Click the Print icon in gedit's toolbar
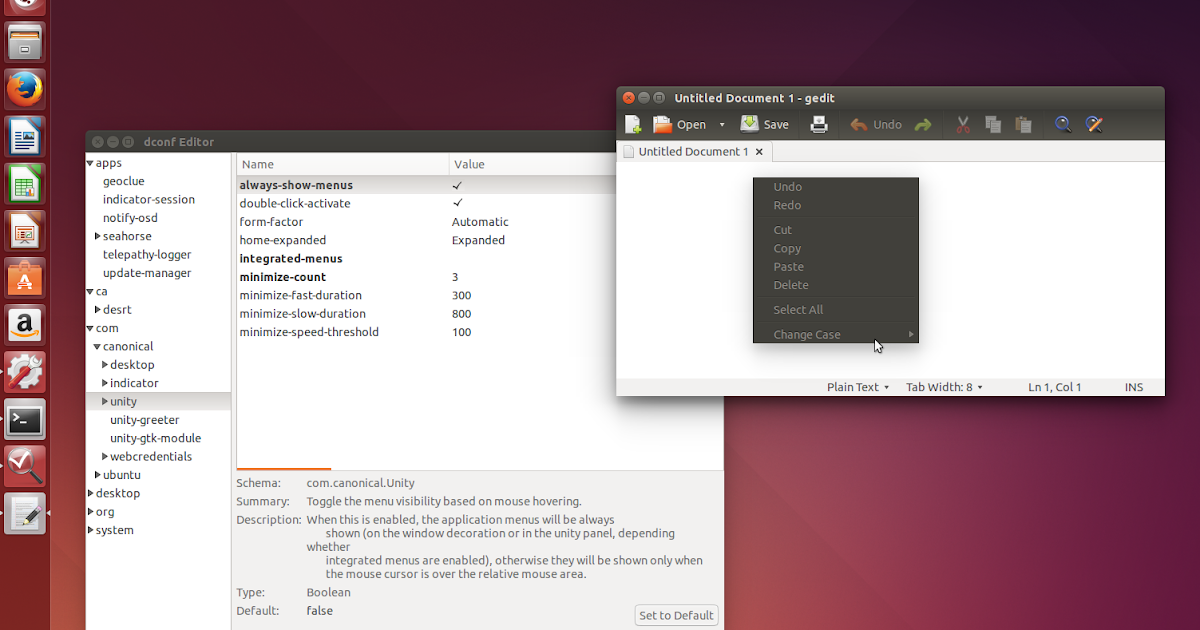Image resolution: width=1200 pixels, height=630 pixels. click(819, 124)
